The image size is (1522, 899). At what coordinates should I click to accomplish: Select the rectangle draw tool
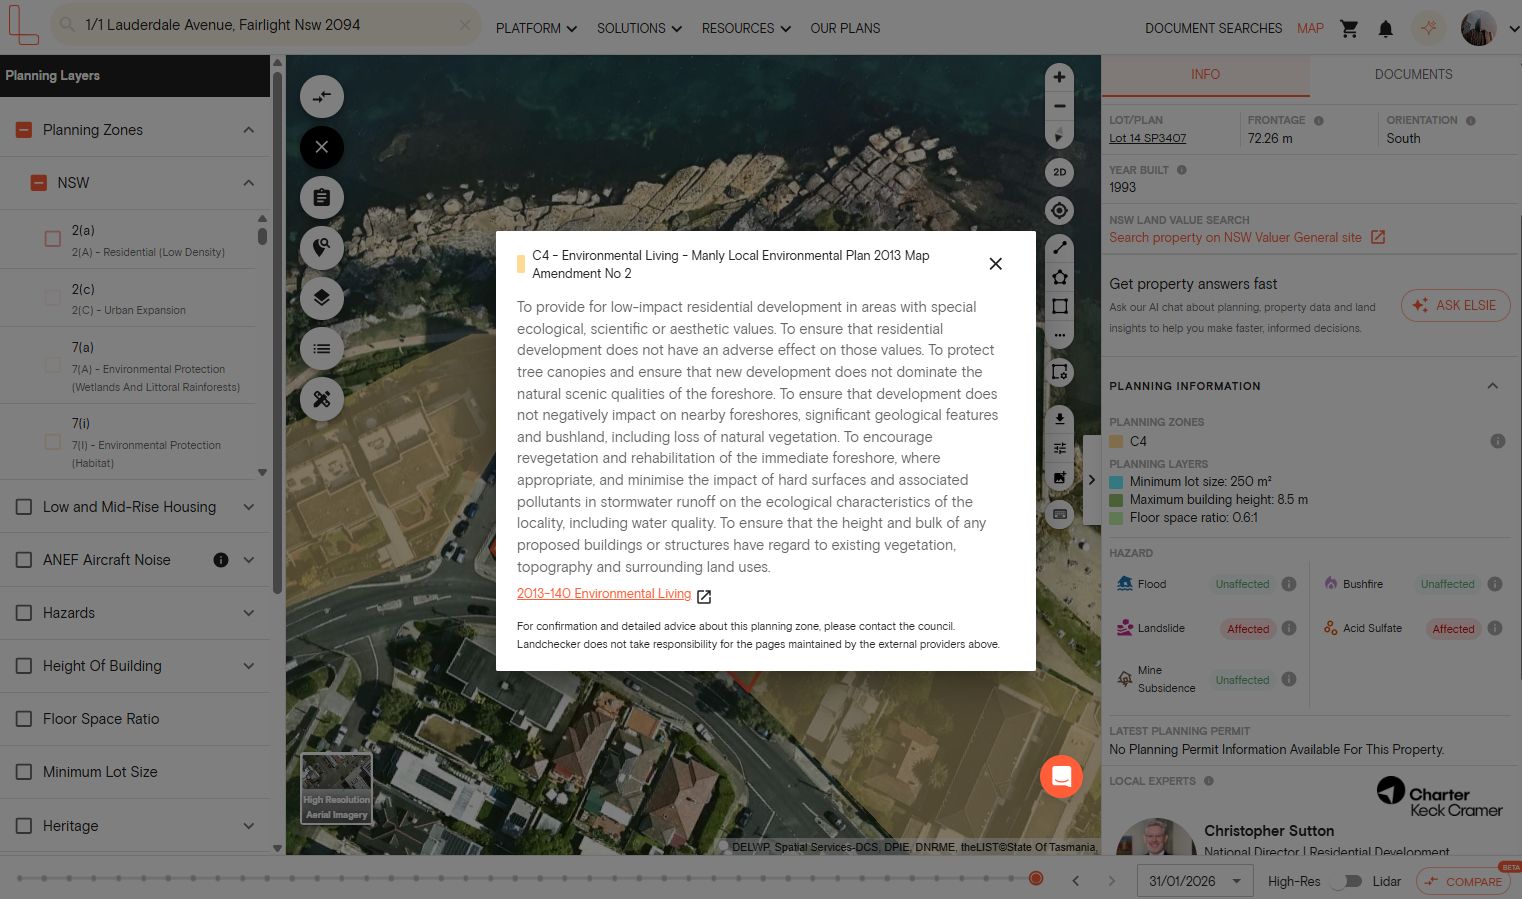click(1059, 306)
